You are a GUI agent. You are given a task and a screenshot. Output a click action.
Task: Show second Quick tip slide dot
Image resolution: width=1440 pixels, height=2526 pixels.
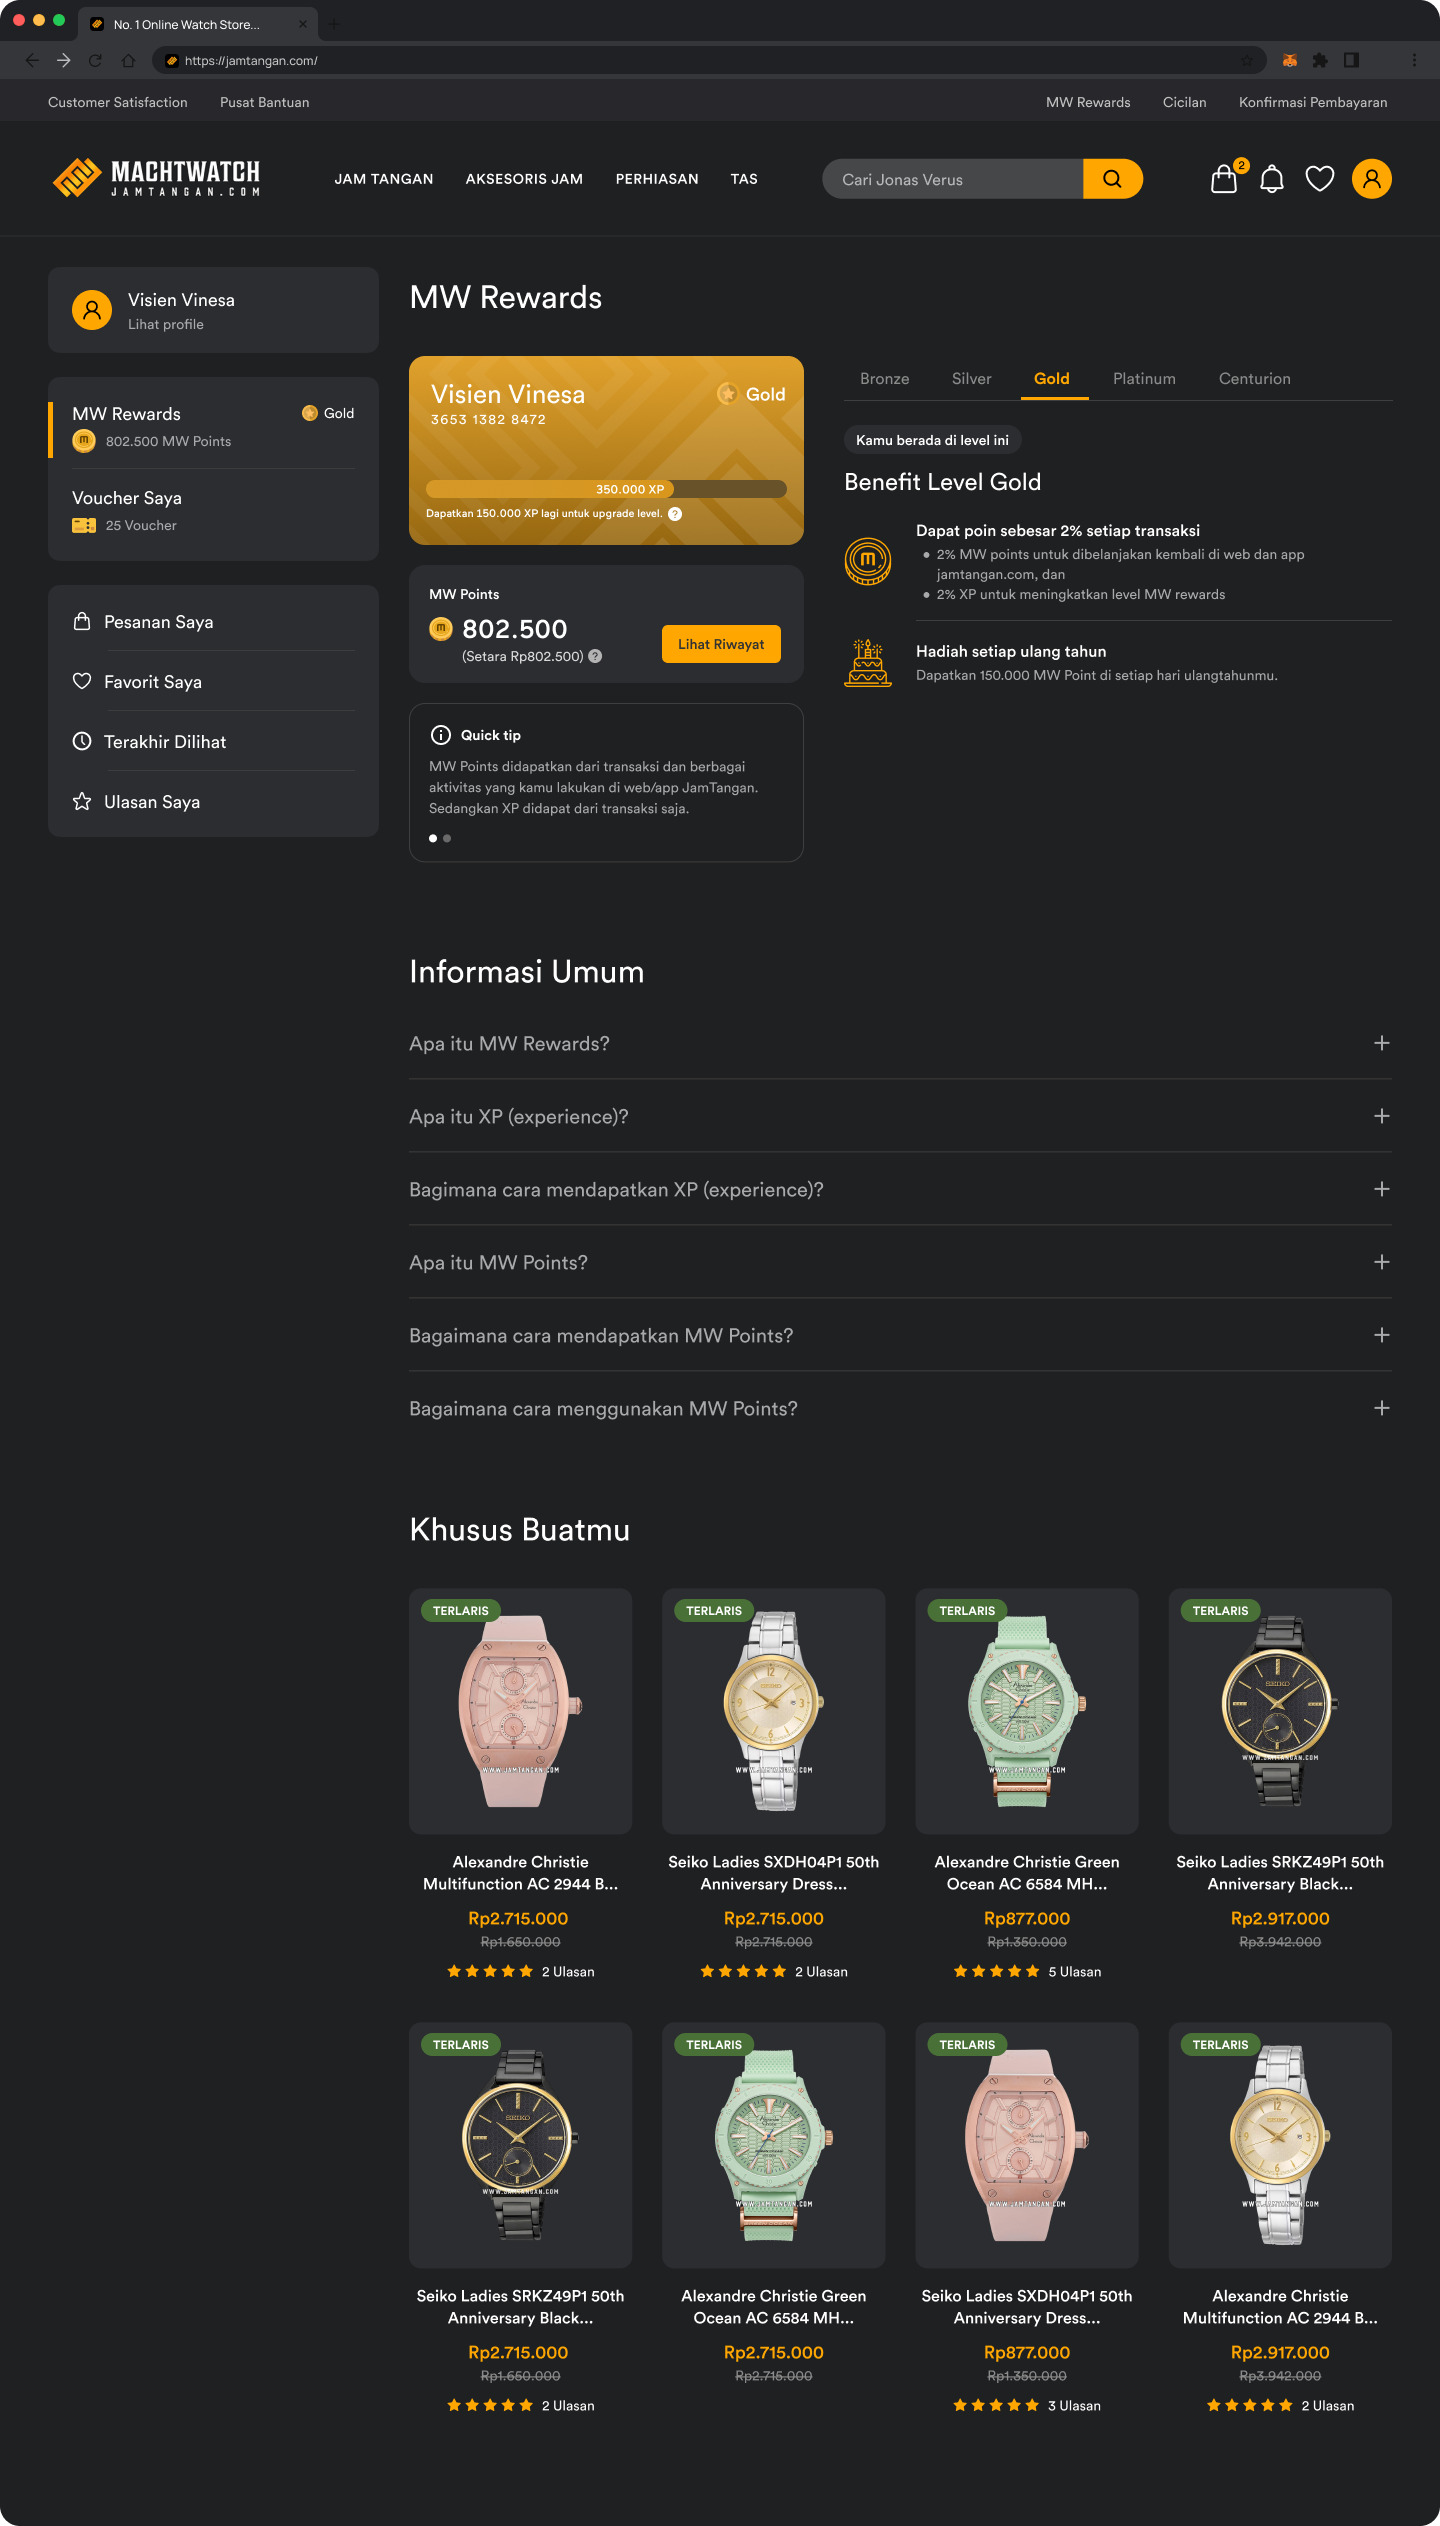tap(447, 838)
